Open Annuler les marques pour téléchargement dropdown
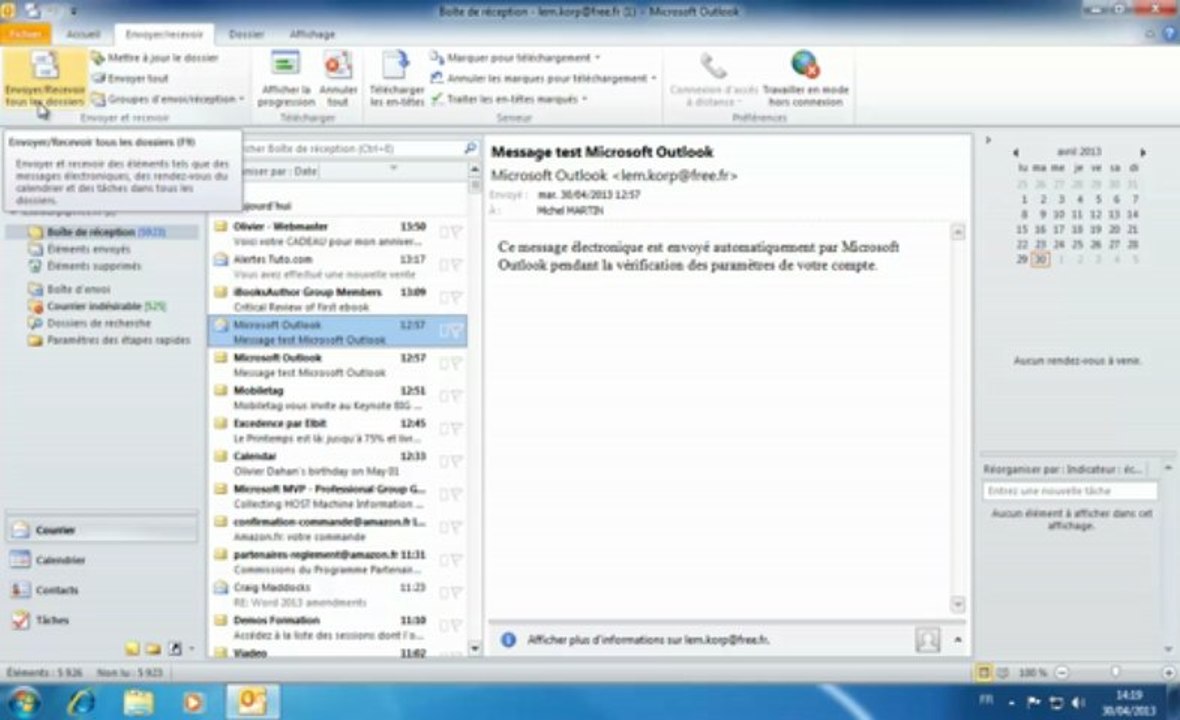The width and height of the screenshot is (1180, 720). pyautogui.click(x=543, y=78)
